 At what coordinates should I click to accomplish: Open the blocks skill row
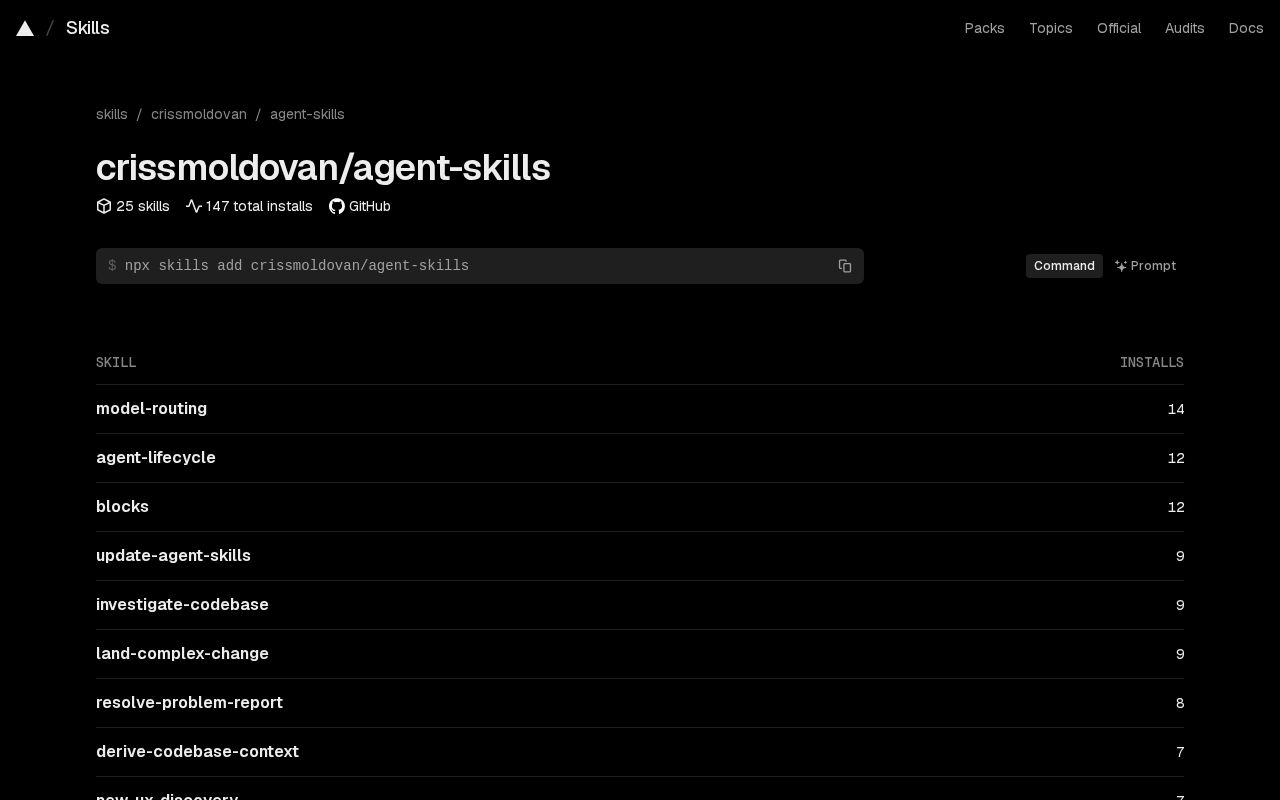point(640,507)
